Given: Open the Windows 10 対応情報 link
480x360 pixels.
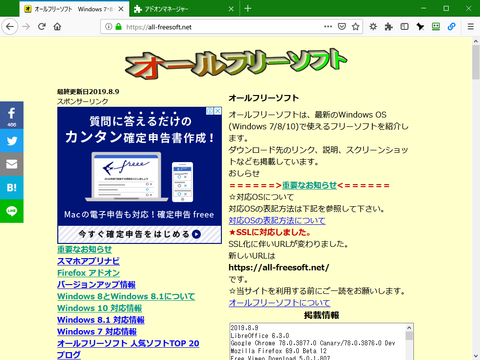Looking at the screenshot, I should (x=99, y=308).
